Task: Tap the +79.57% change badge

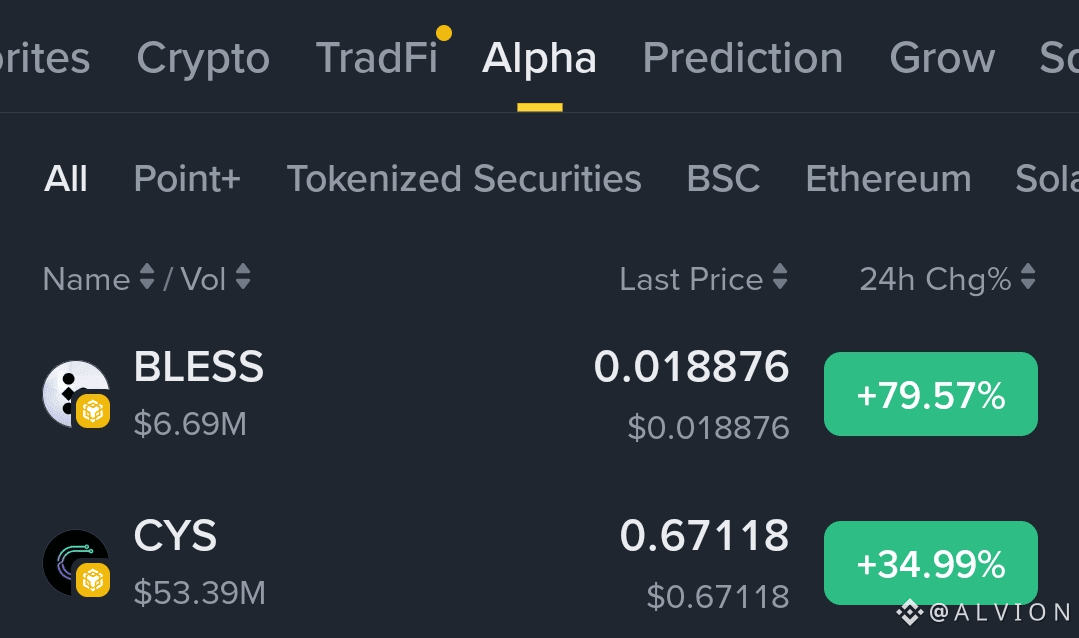Action: (930, 394)
